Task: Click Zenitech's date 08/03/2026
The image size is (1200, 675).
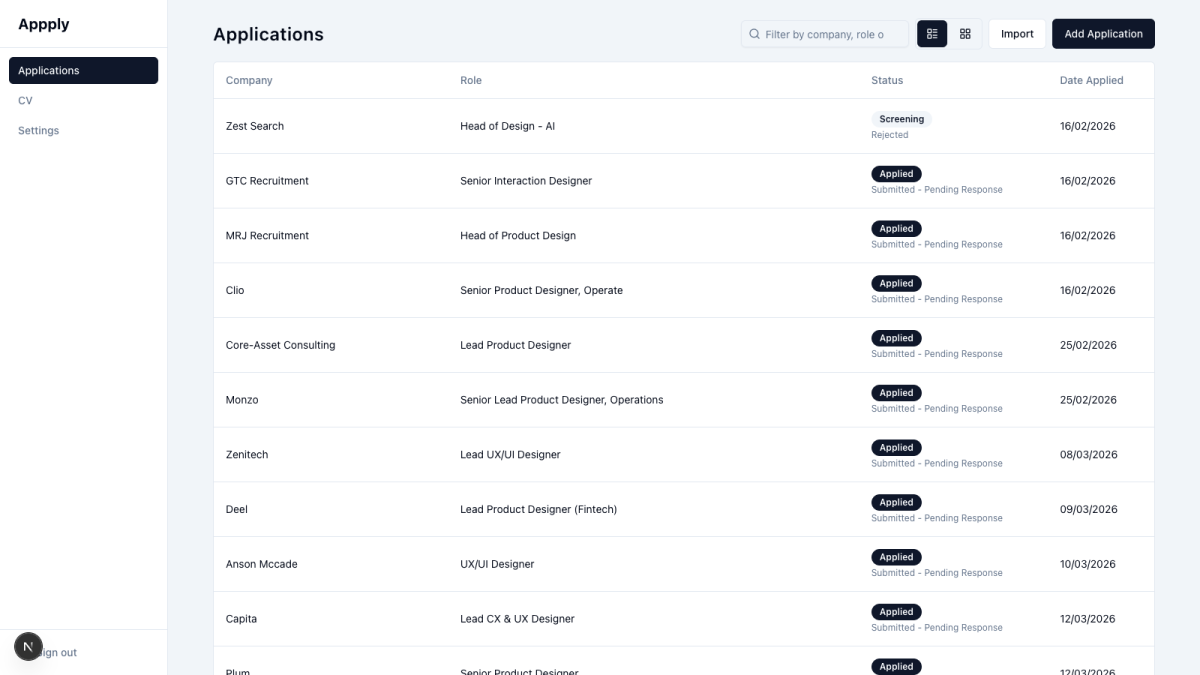Action: coord(1087,455)
